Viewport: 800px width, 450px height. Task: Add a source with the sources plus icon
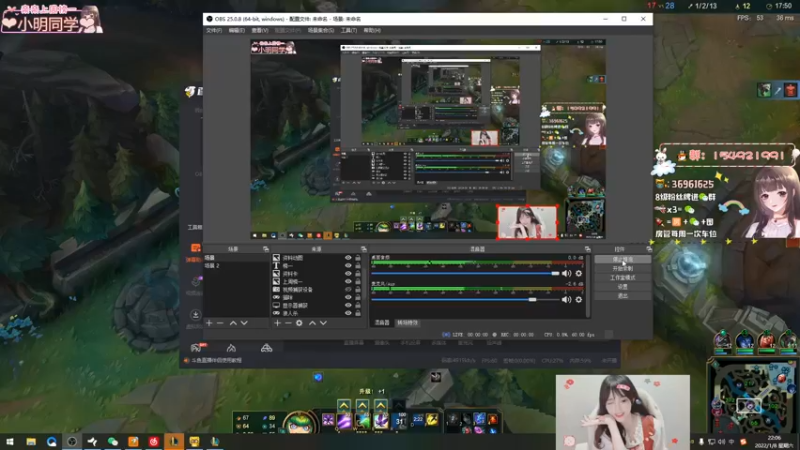pyautogui.click(x=277, y=323)
